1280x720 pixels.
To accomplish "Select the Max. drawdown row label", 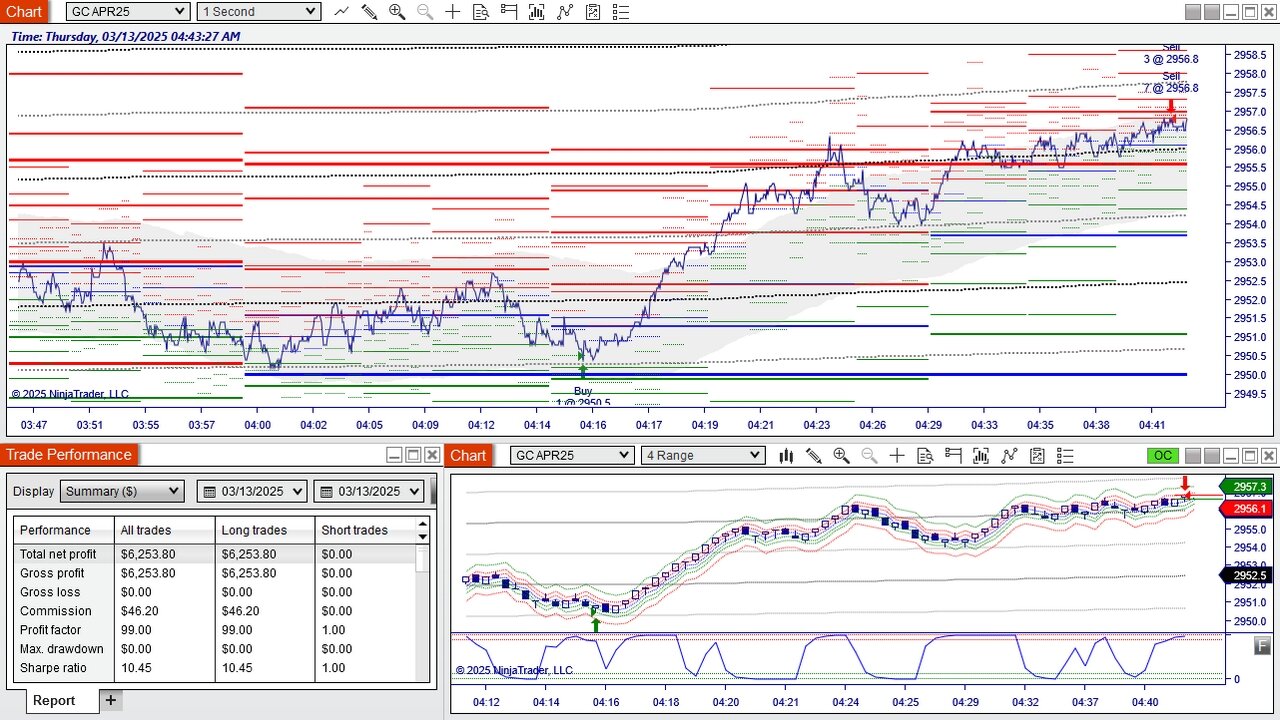I will [x=61, y=649].
